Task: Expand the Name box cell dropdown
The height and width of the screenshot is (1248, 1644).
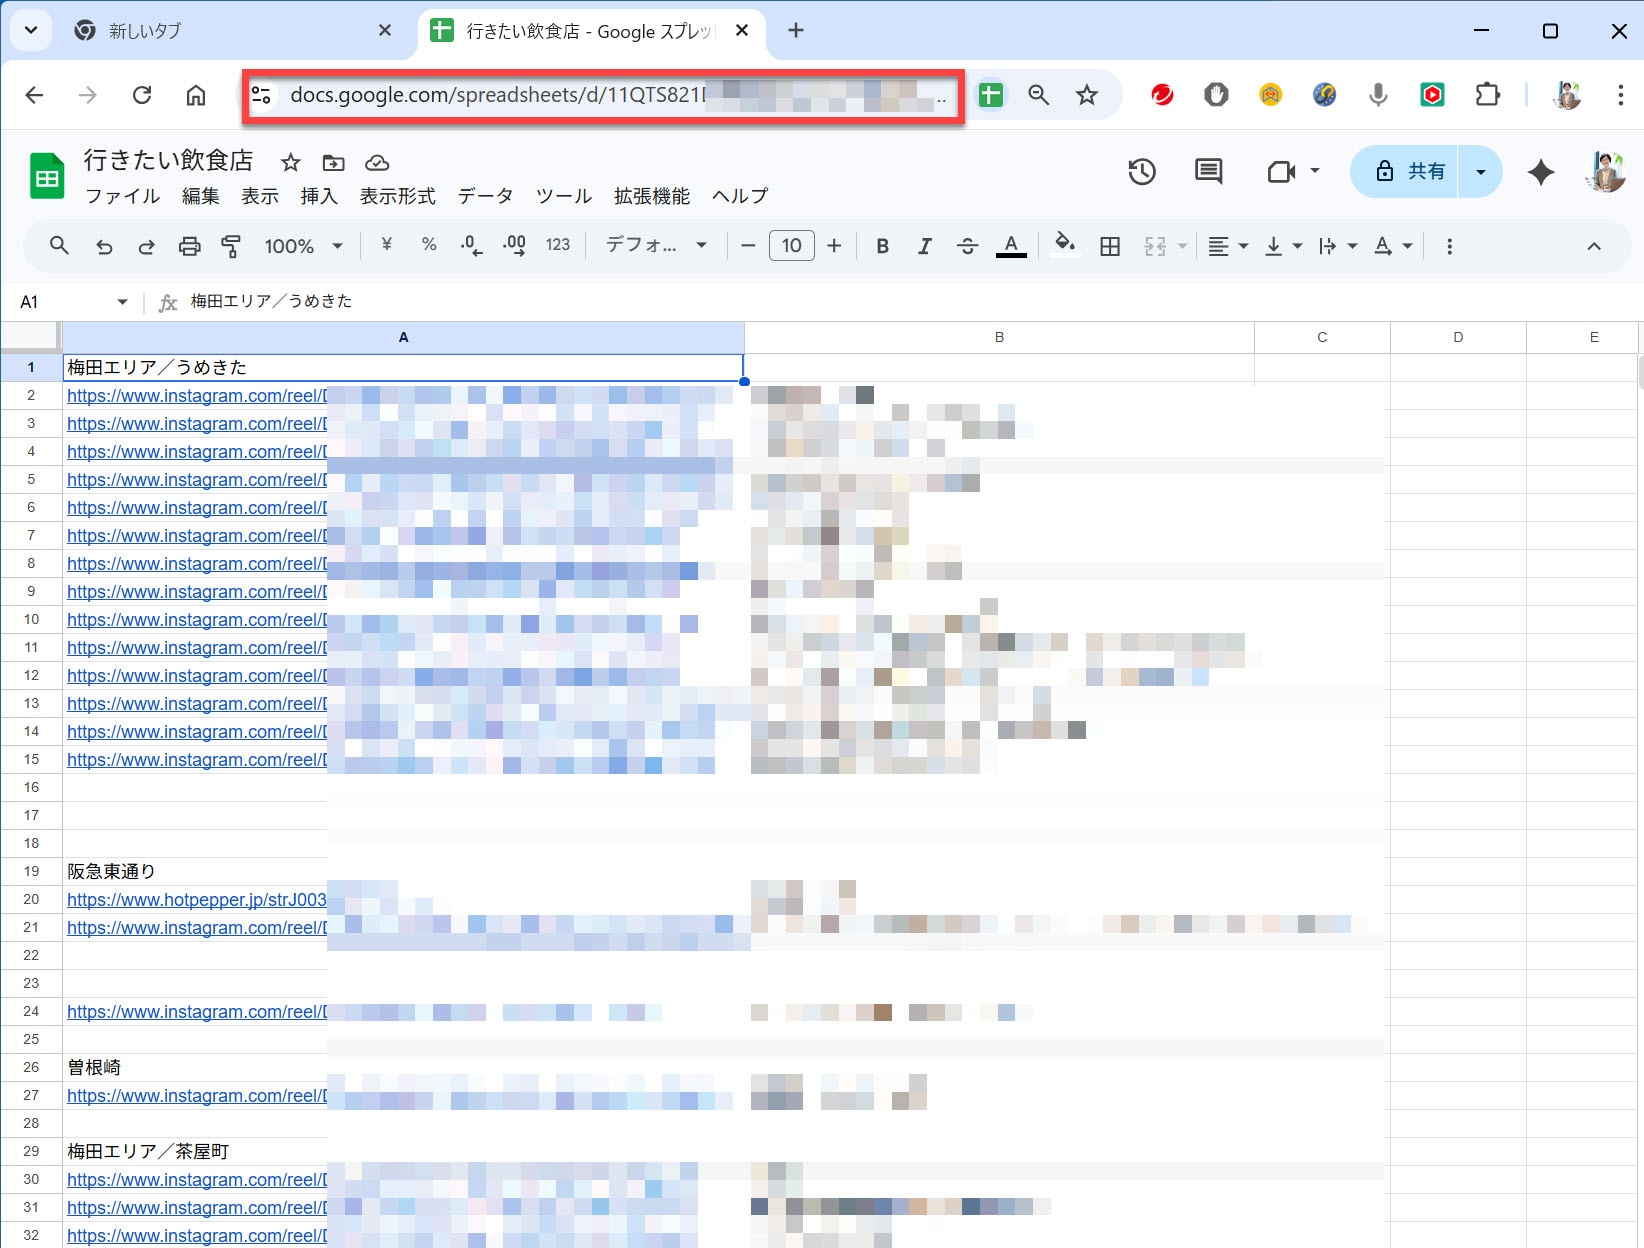Action: click(x=122, y=302)
